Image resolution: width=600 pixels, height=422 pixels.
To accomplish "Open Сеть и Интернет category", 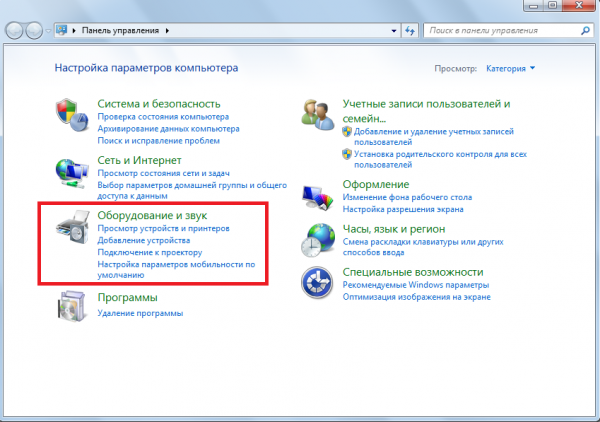I will [139, 160].
